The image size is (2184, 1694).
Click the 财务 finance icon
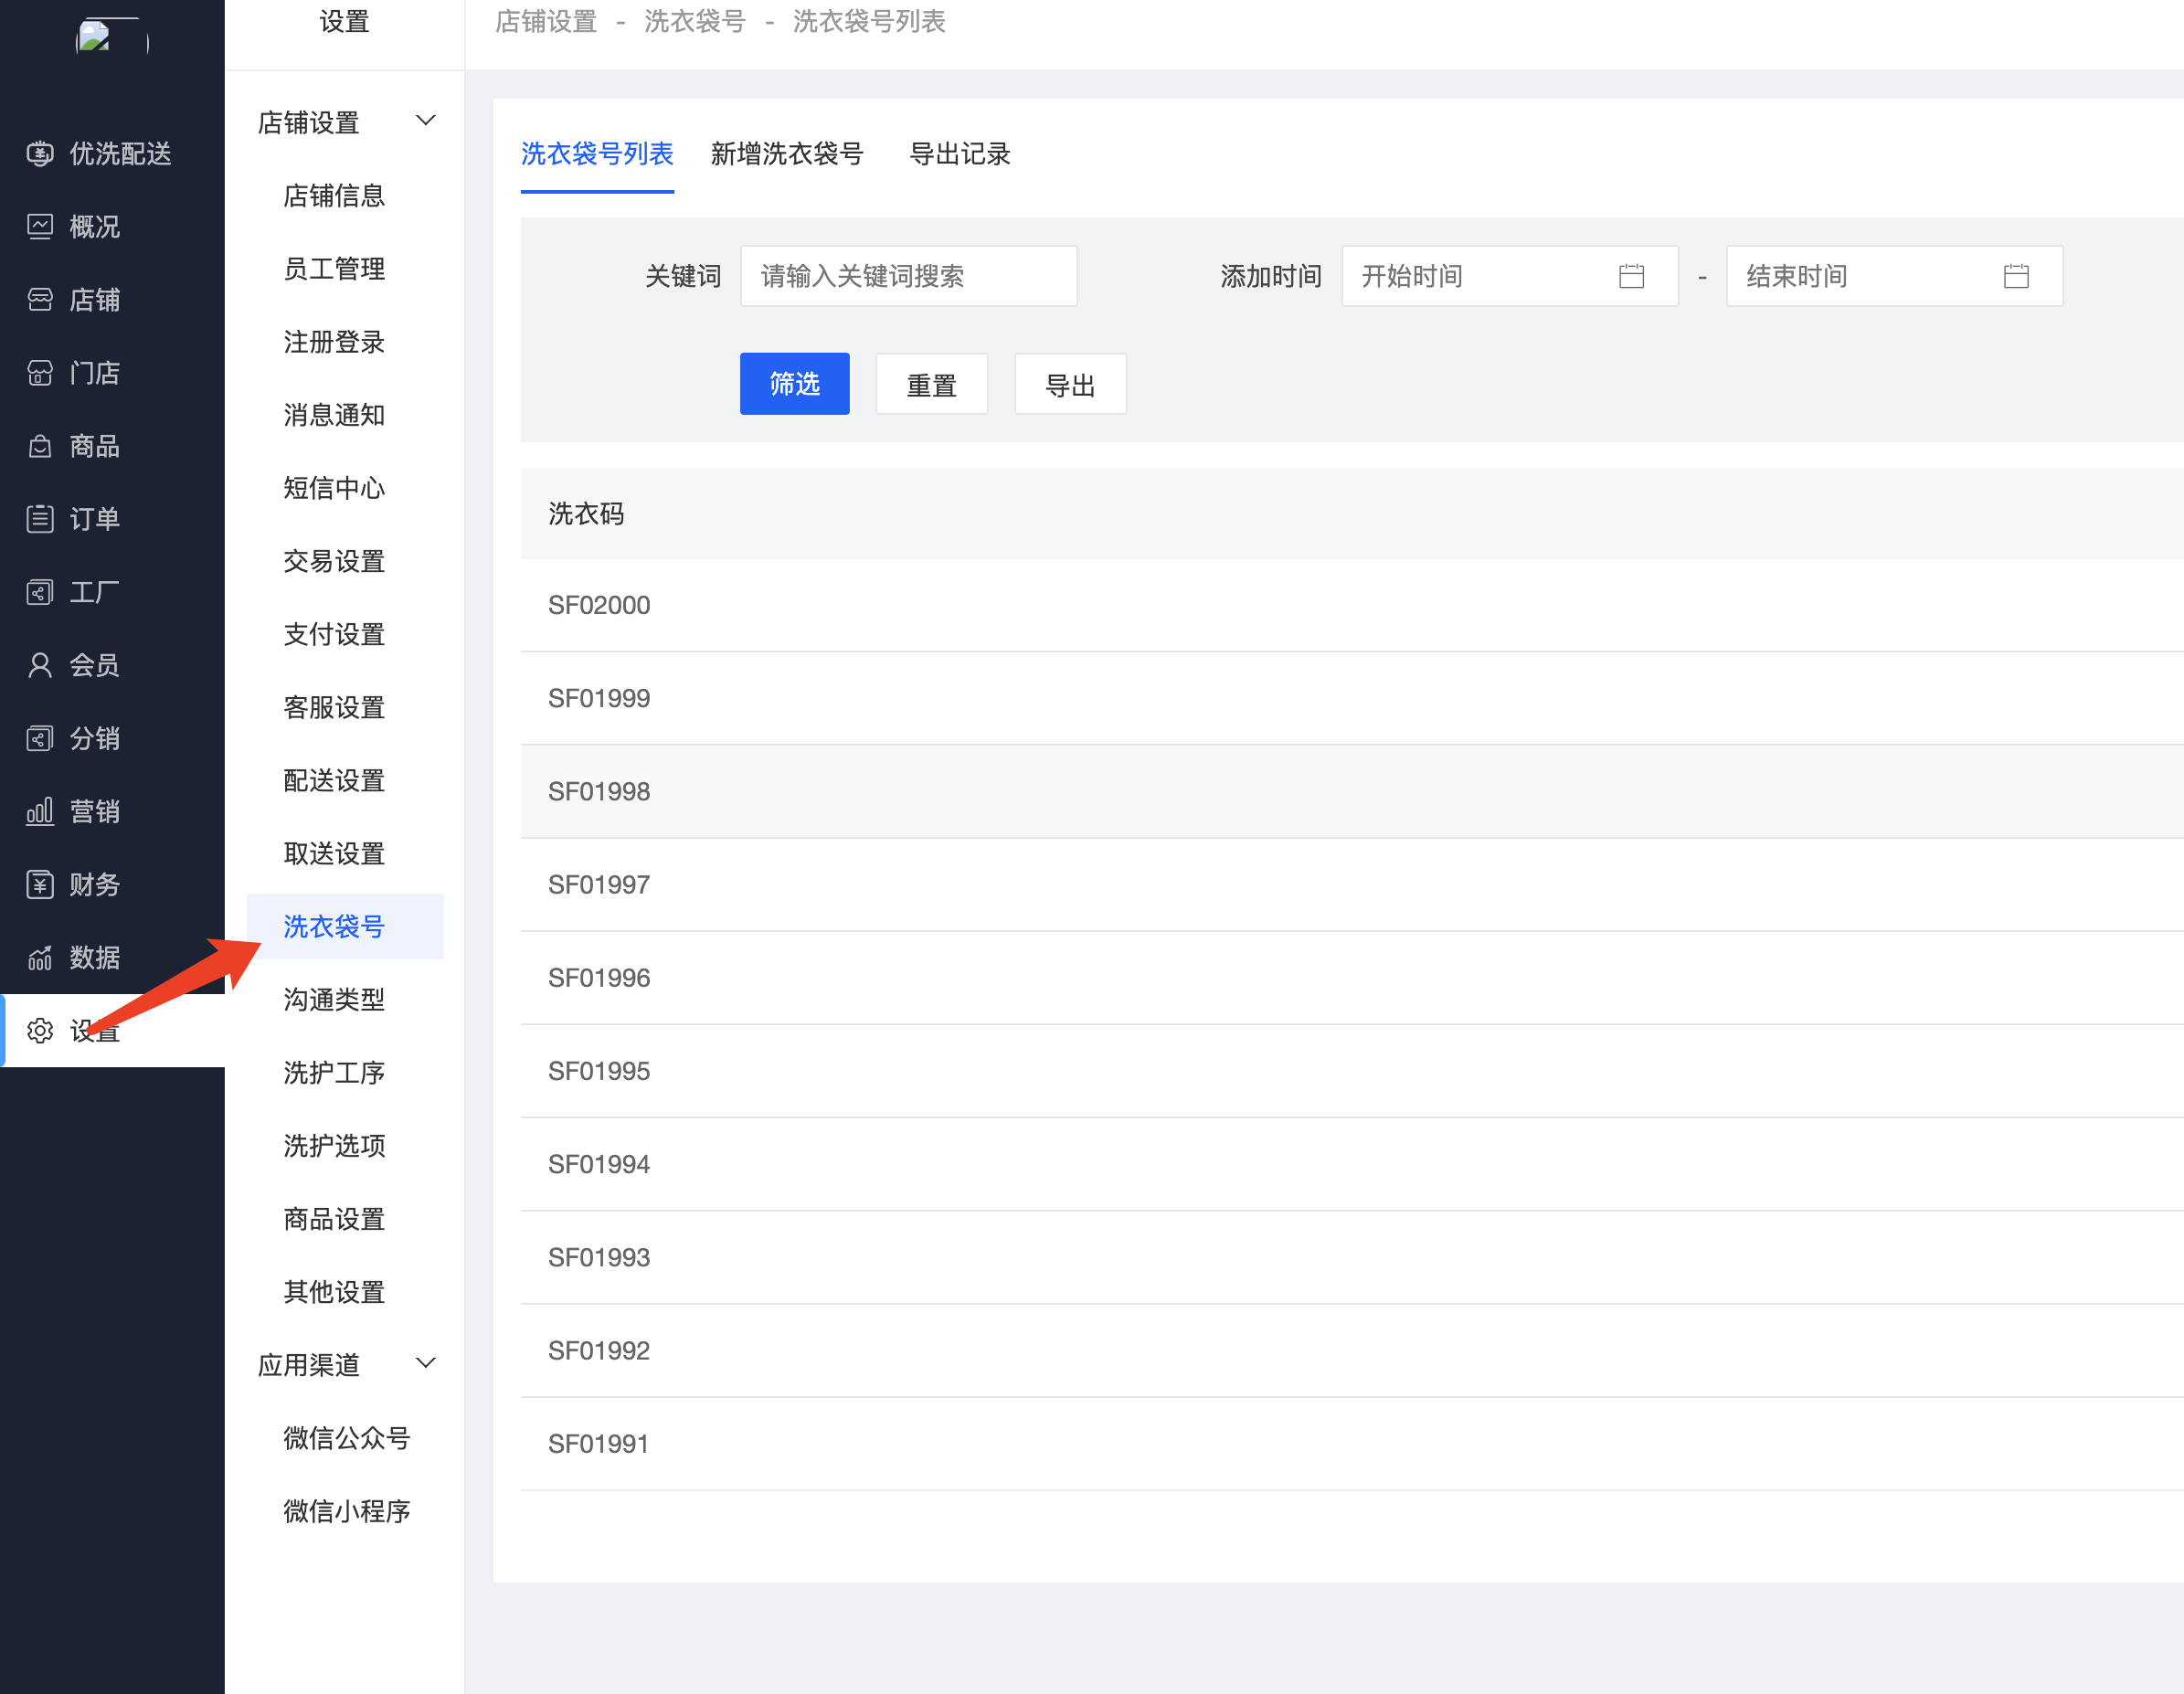tap(40, 884)
